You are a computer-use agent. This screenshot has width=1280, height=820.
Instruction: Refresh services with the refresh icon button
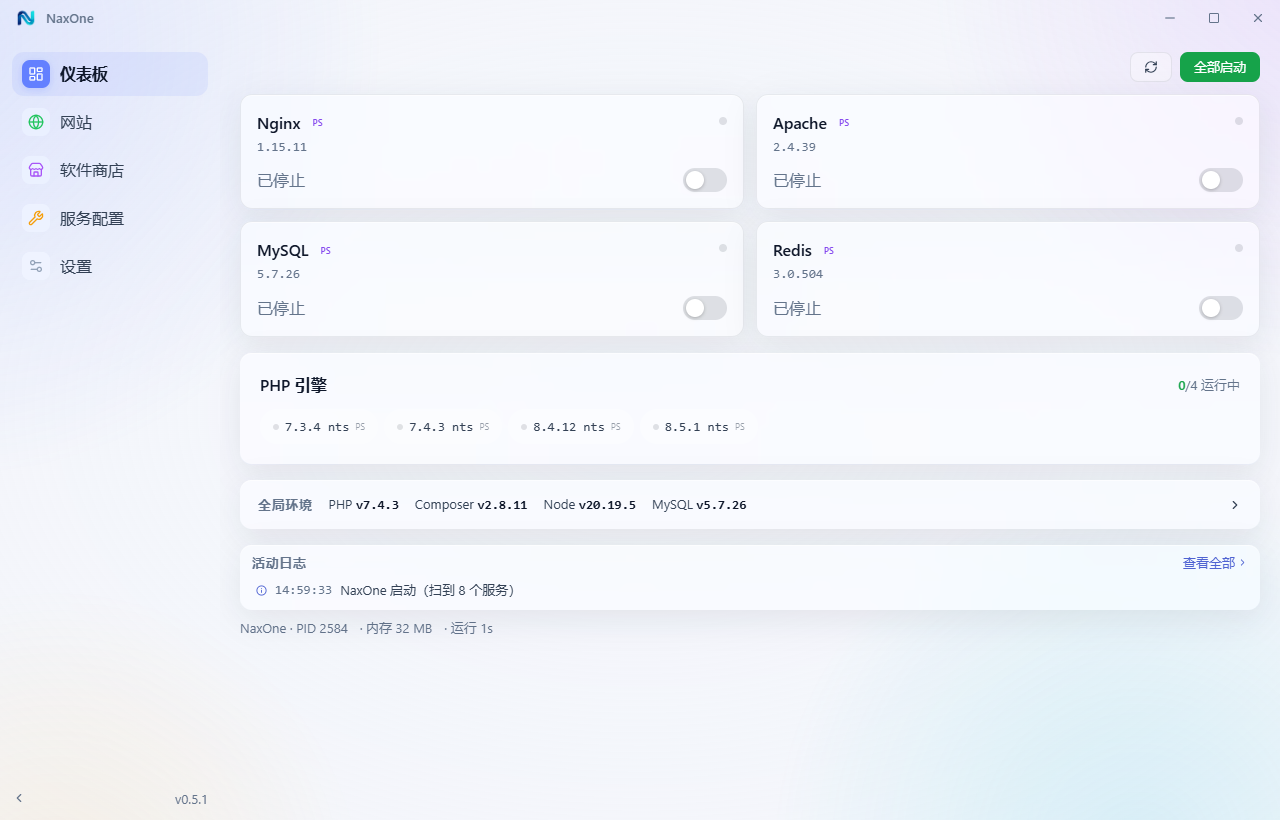(x=1151, y=67)
